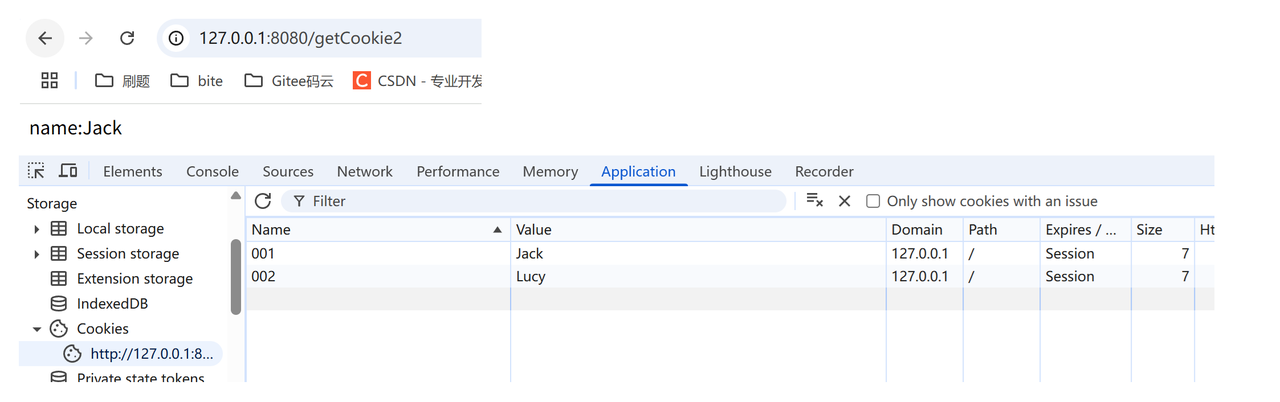
Task: Click the storage sidebar scrollbar
Action: 236,275
